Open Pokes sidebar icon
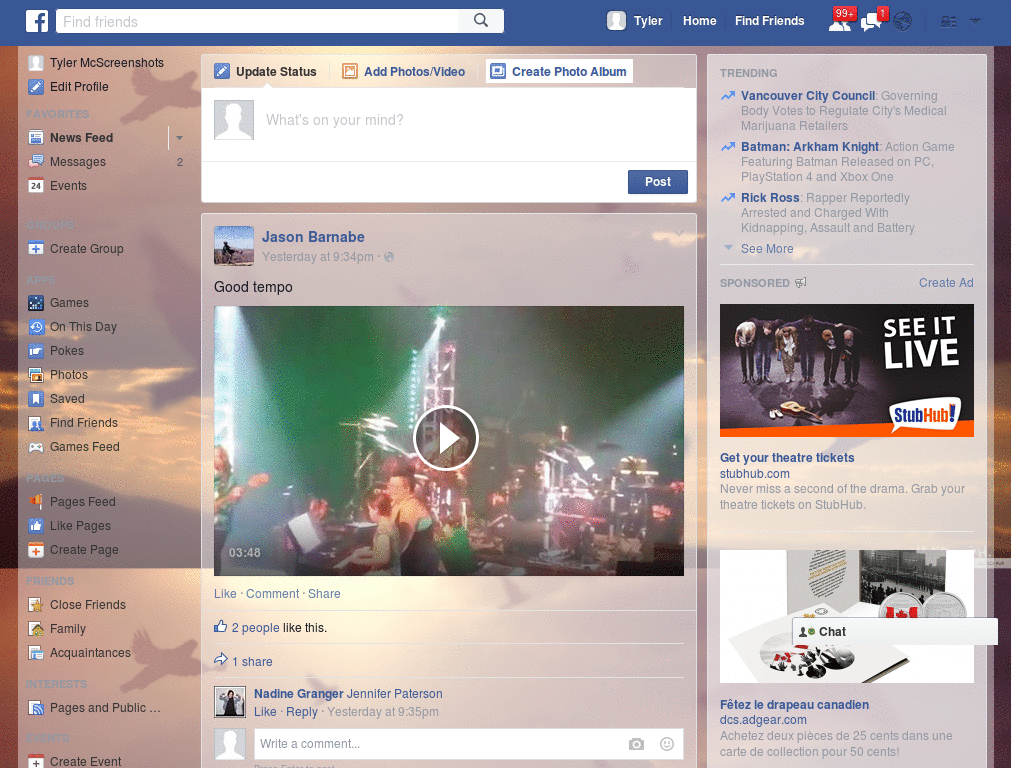The height and width of the screenshot is (768, 1024). 36,351
